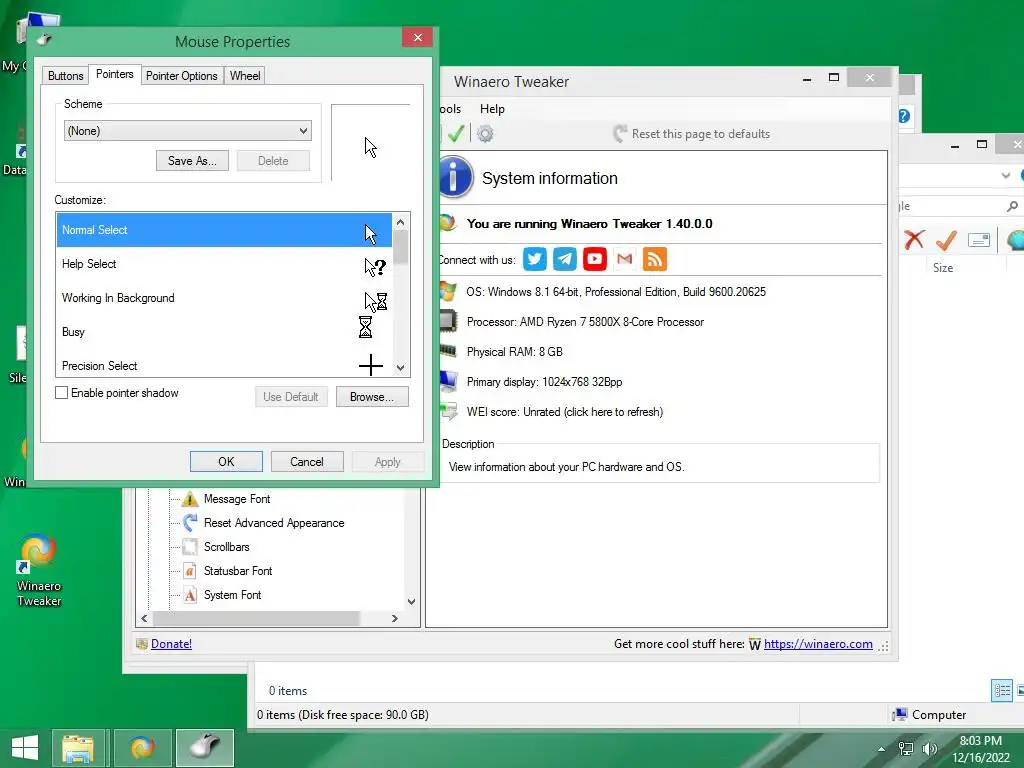Viewport: 1024px width, 768px height.
Task: Open File Explorer from taskbar
Action: [78, 748]
